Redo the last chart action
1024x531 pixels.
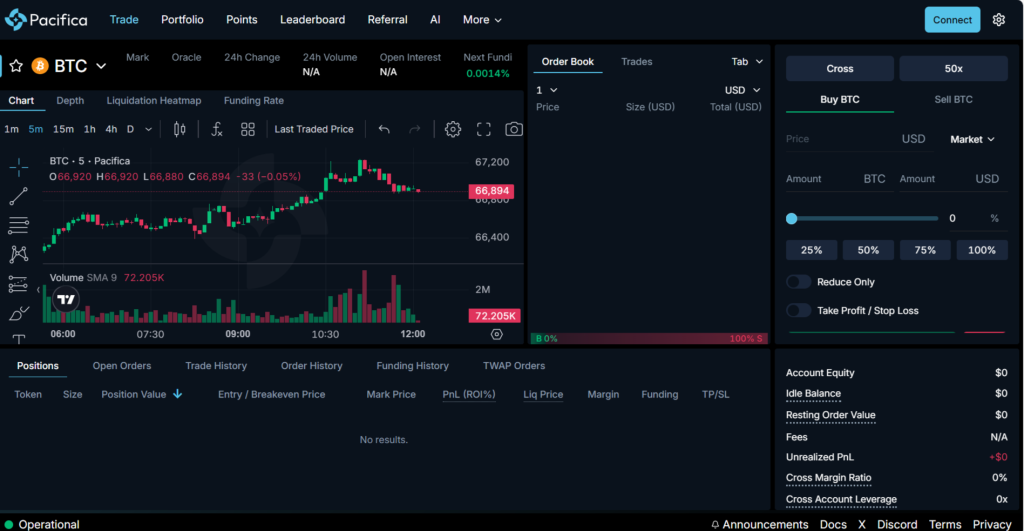coord(415,129)
